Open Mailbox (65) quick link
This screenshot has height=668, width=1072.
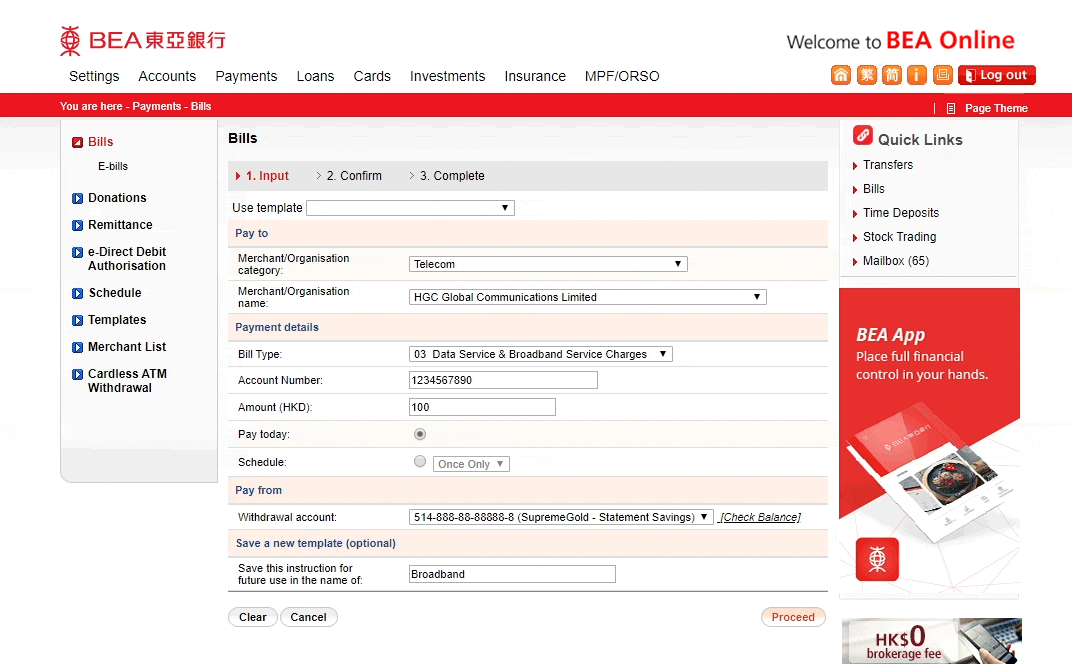[896, 260]
